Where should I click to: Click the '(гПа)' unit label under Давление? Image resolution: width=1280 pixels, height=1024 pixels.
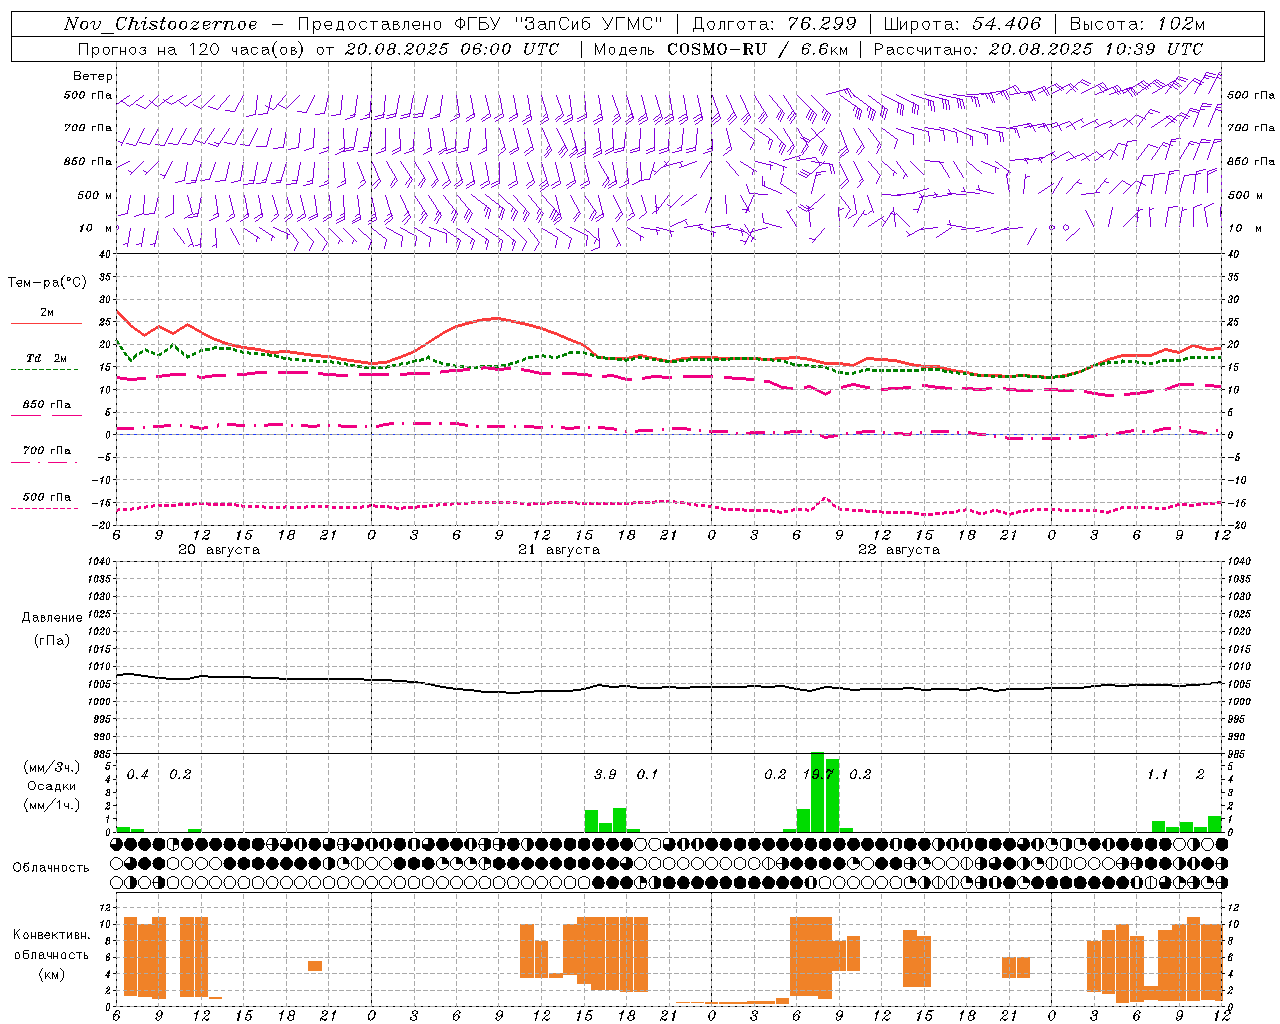[x=52, y=640]
